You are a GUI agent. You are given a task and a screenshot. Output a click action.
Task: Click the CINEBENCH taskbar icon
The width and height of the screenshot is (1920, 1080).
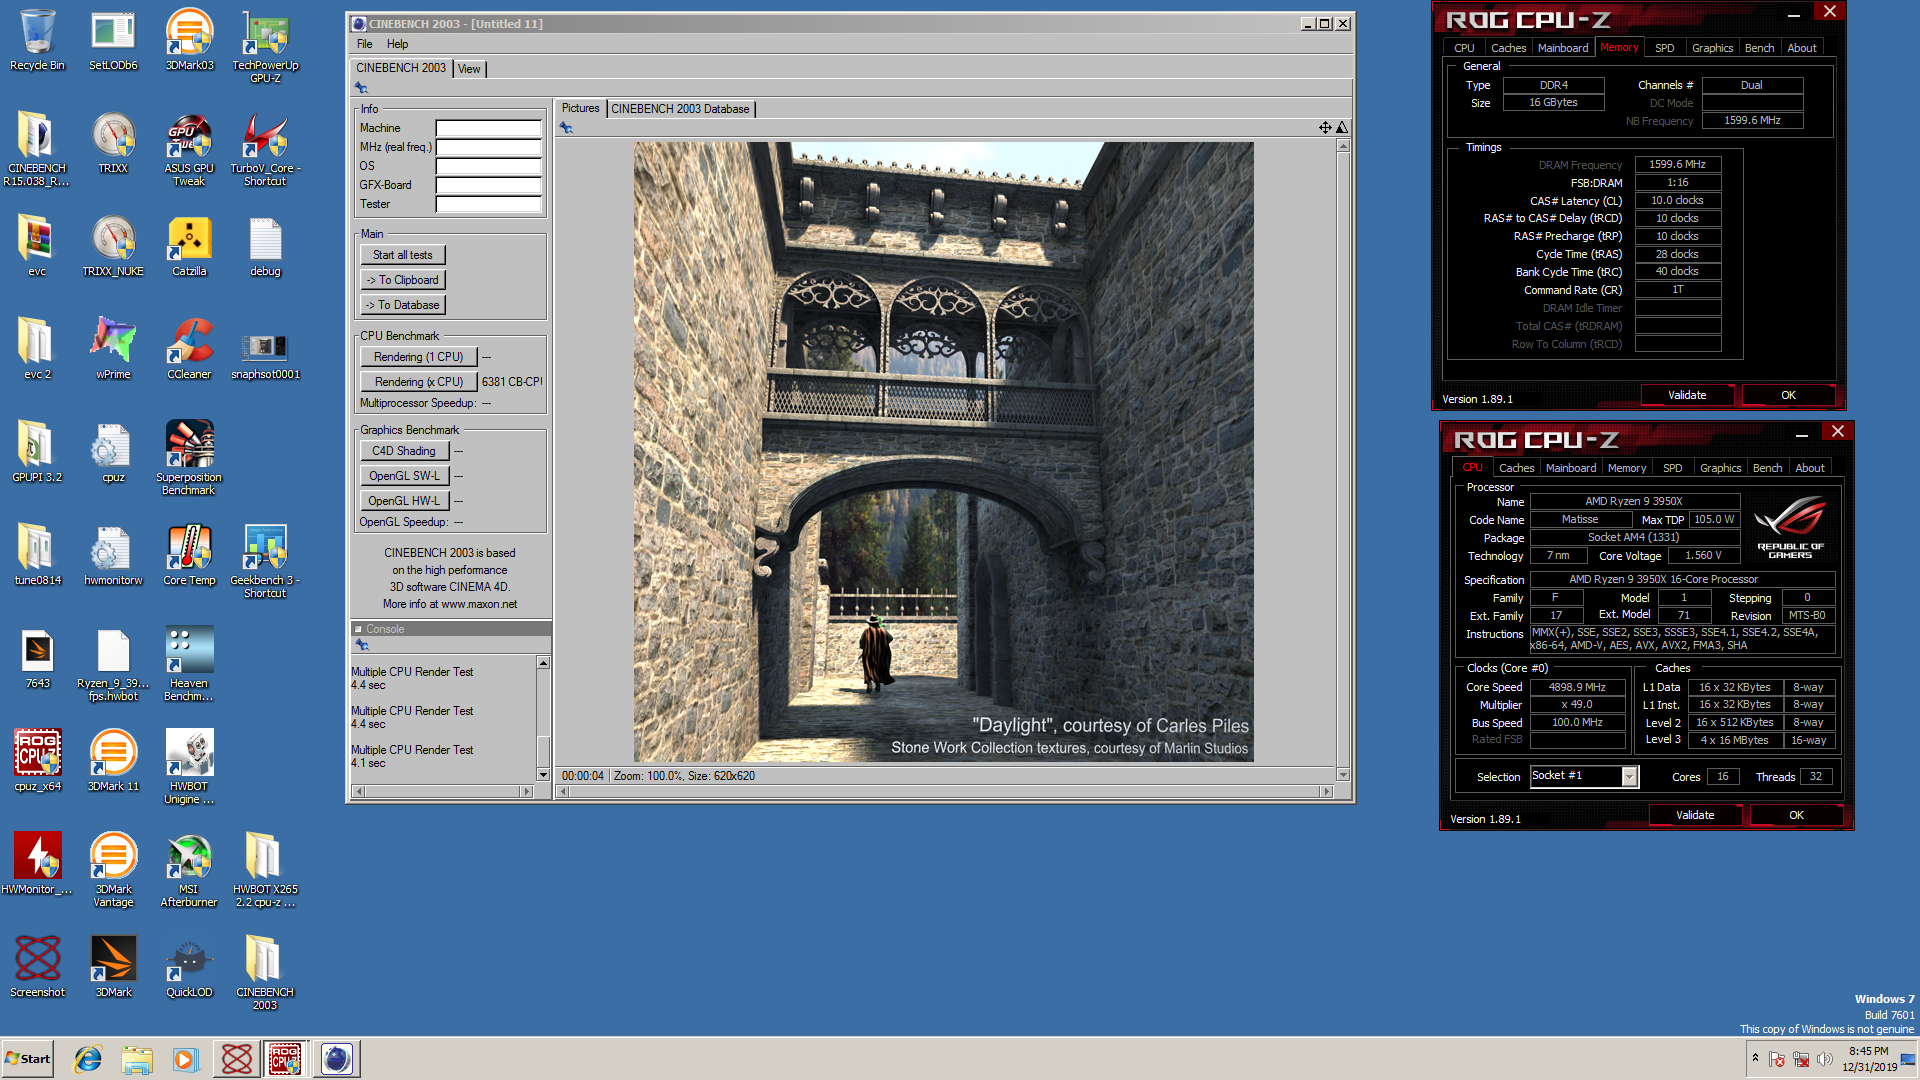point(336,1059)
